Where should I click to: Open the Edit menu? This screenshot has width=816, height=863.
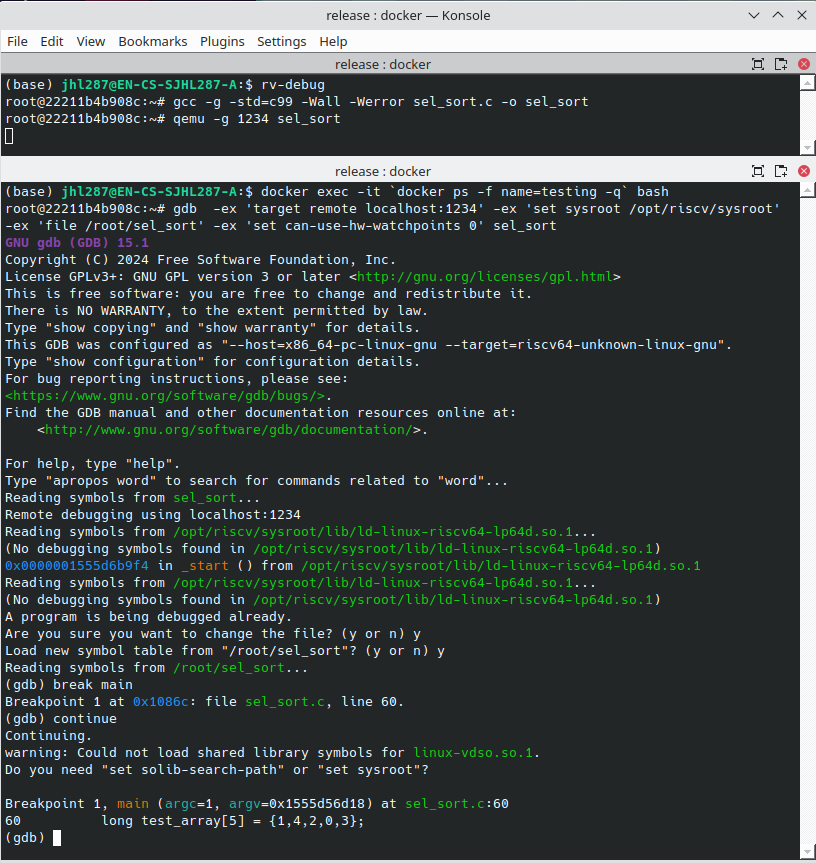pos(52,41)
